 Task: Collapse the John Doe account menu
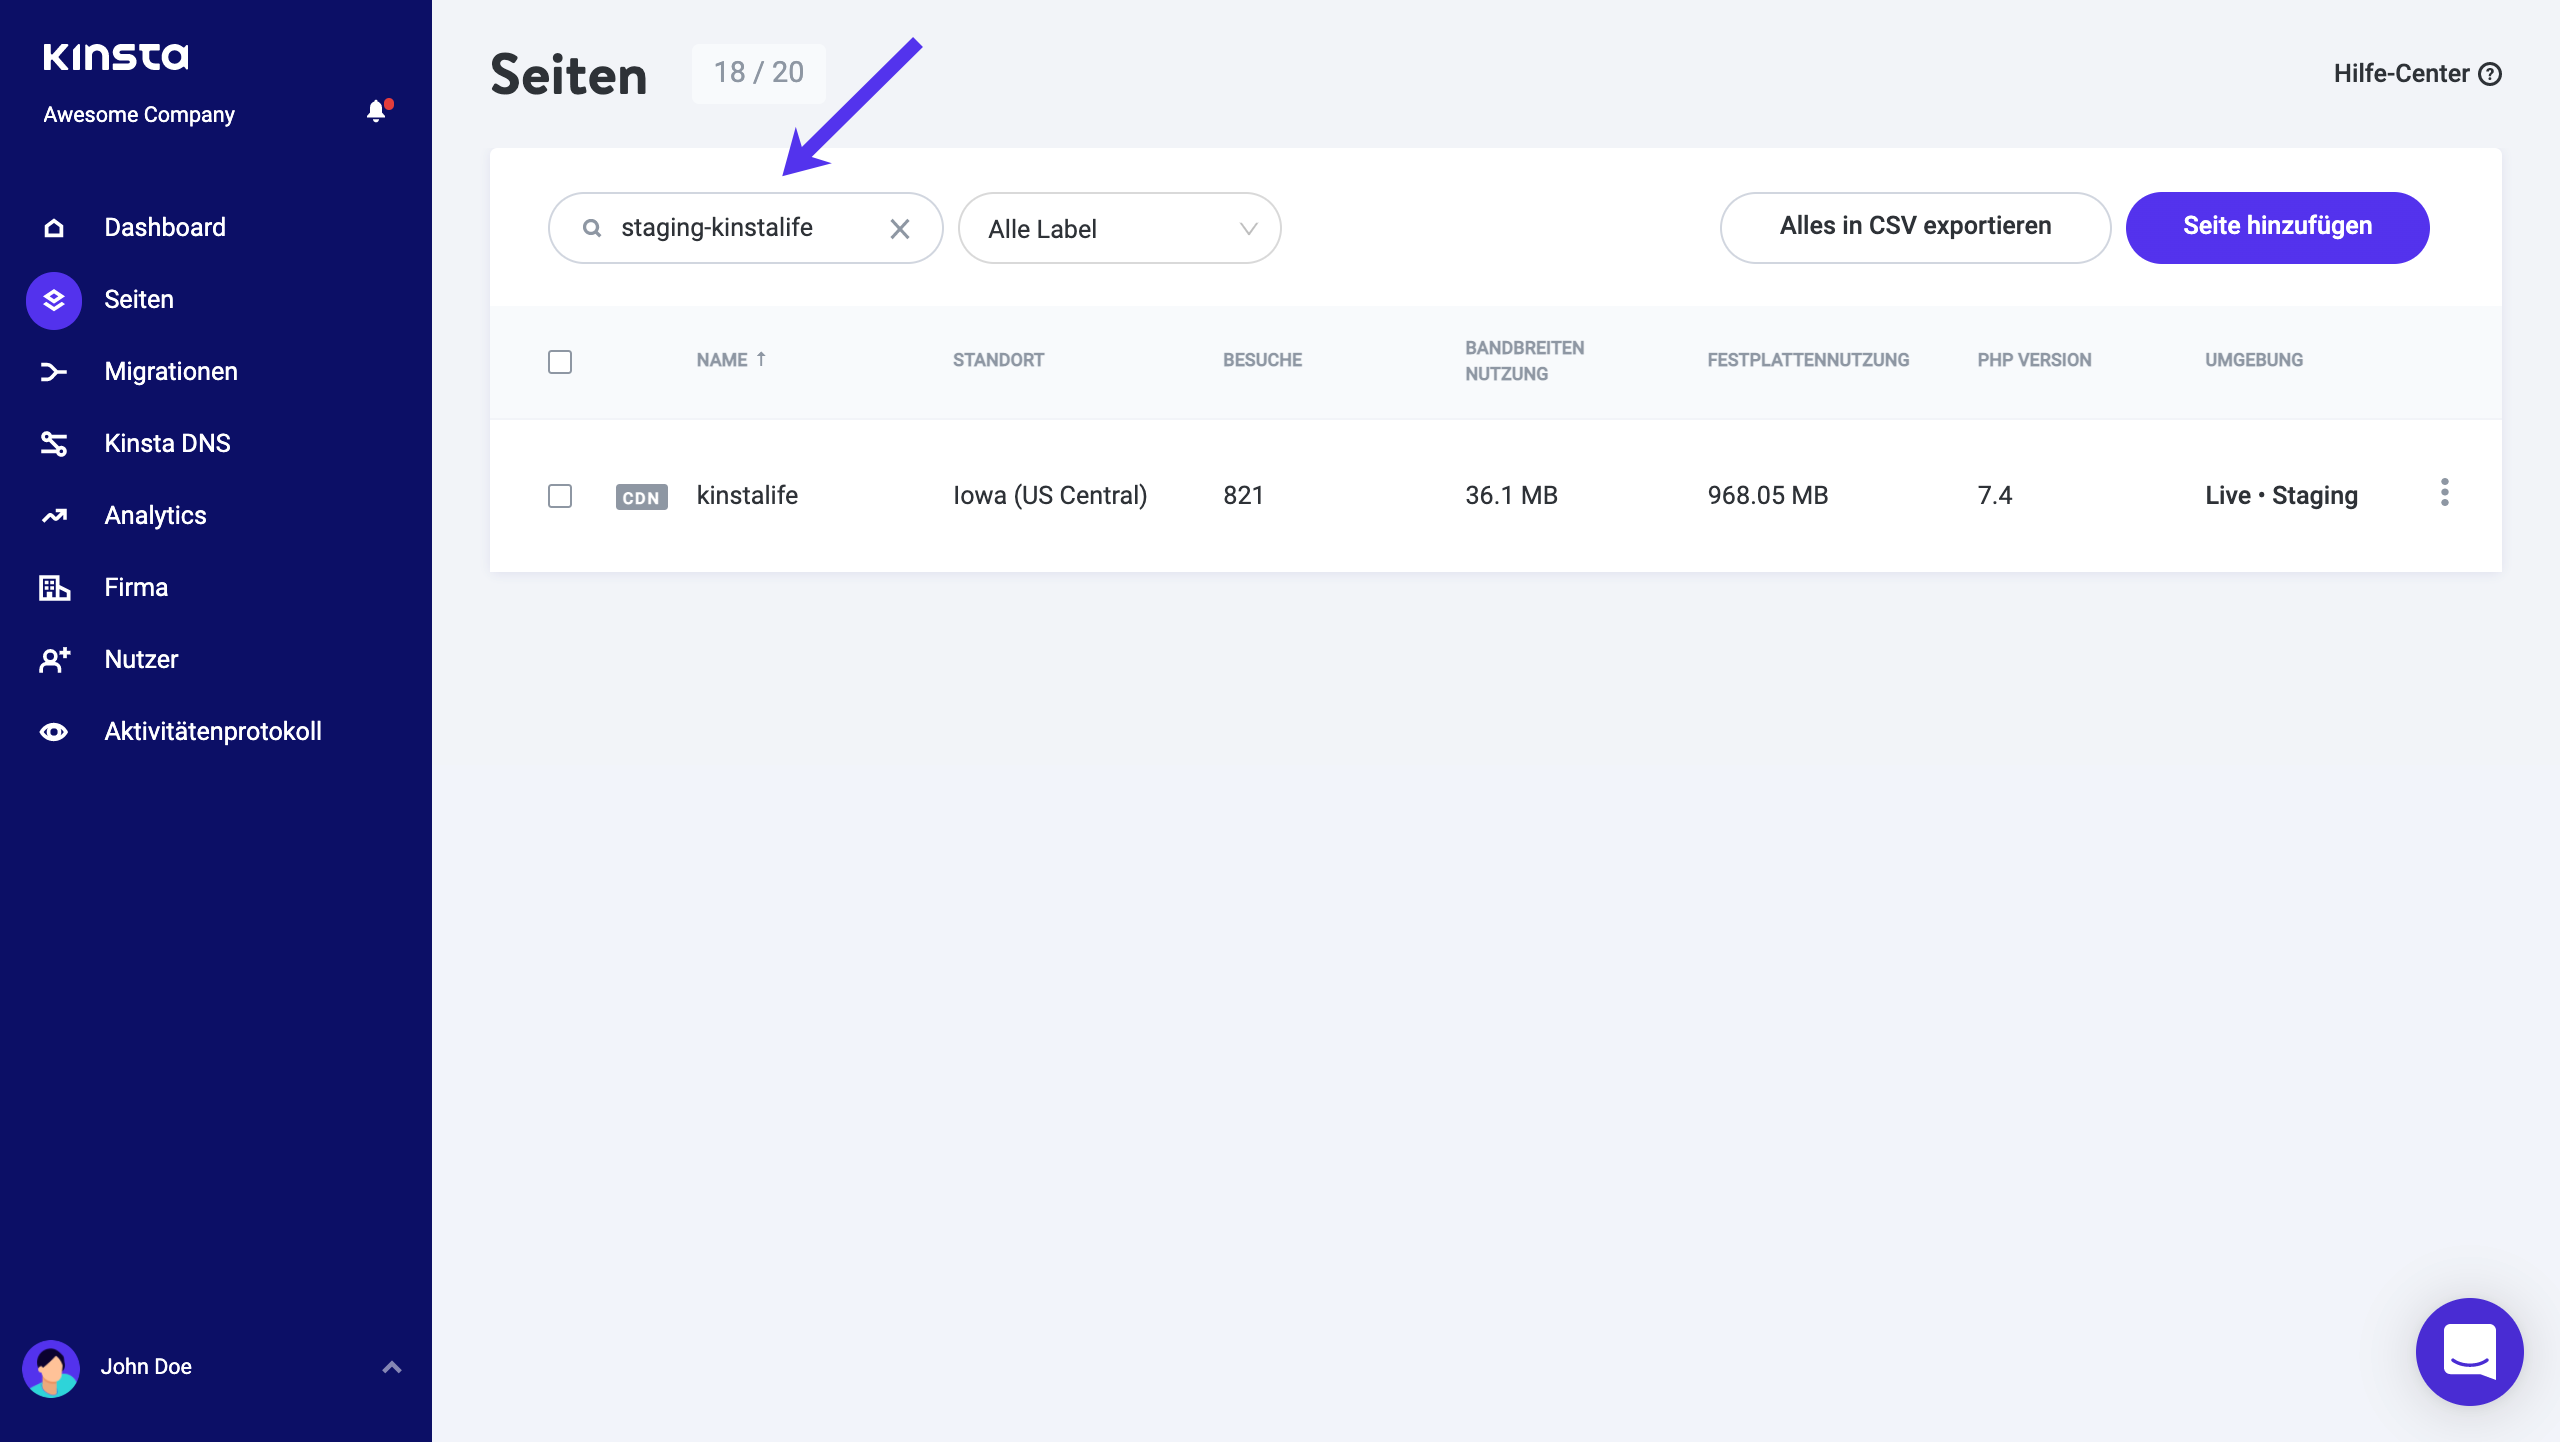(390, 1366)
